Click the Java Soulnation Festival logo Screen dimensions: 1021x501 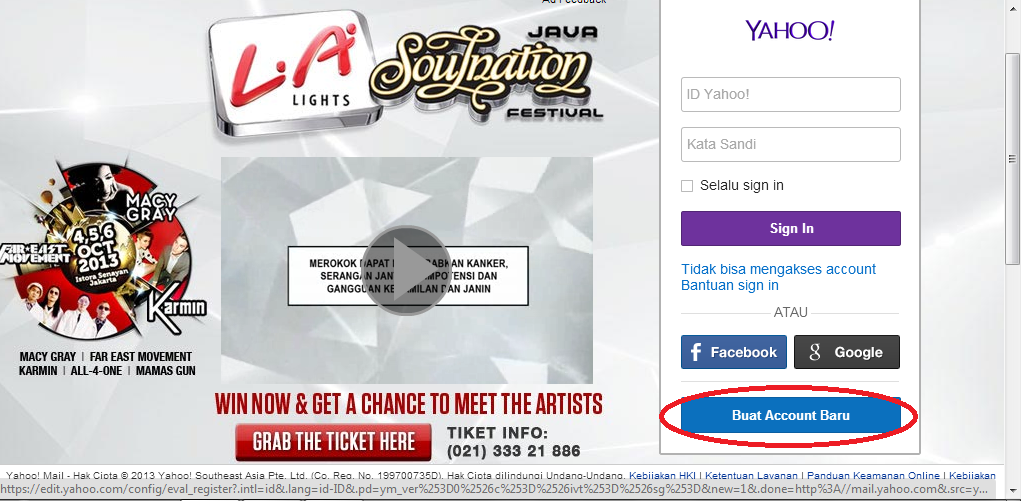[x=488, y=72]
